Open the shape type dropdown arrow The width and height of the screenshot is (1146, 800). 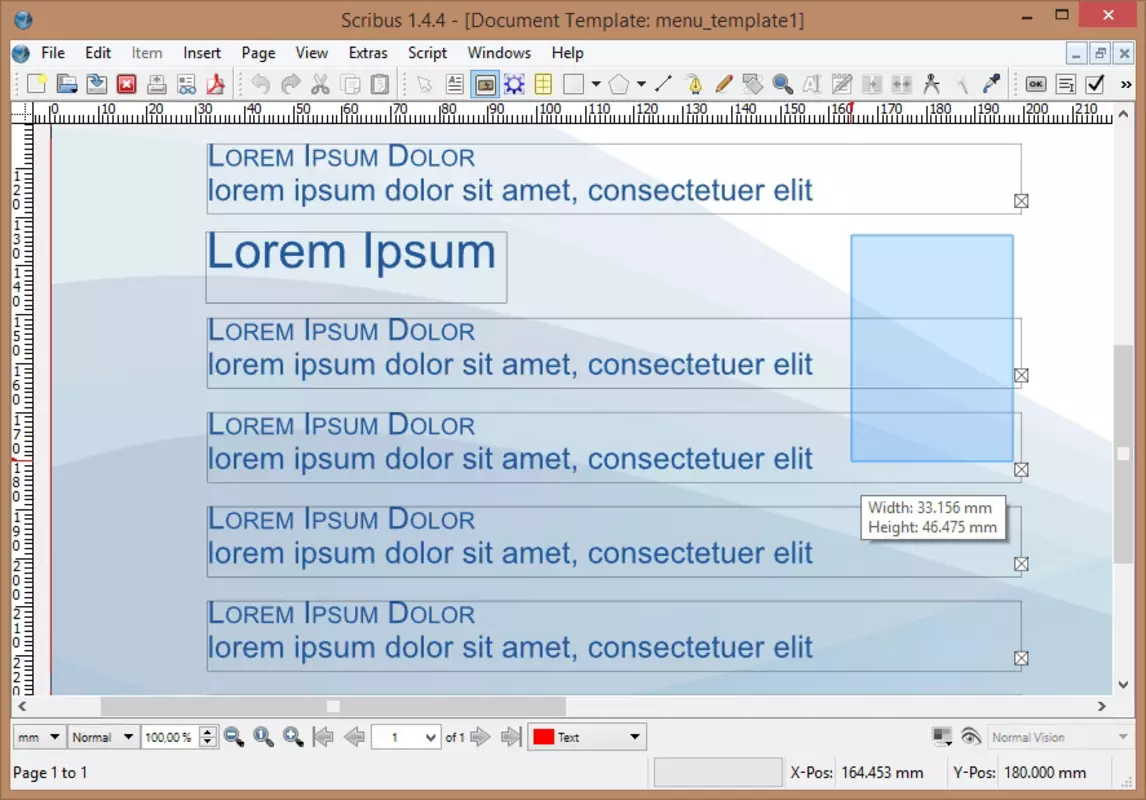pyautogui.click(x=596, y=84)
